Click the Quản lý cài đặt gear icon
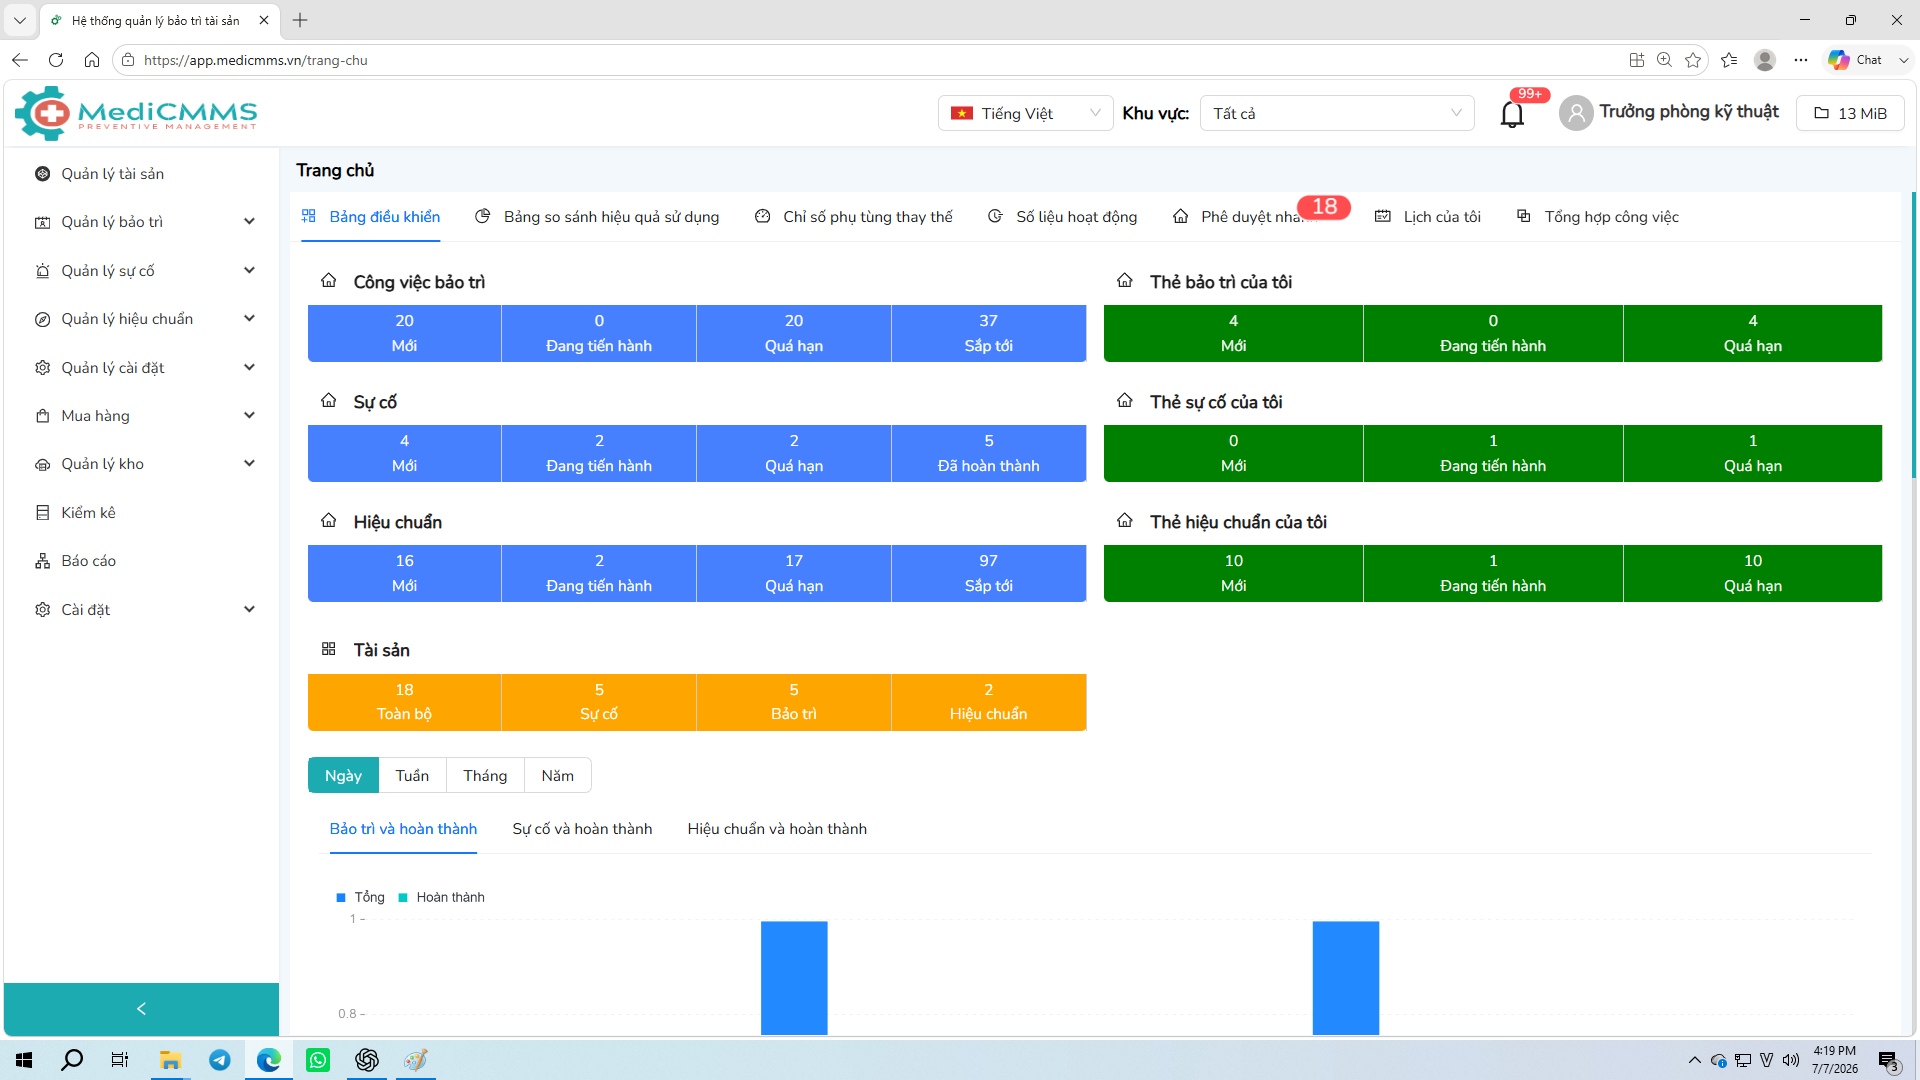The height and width of the screenshot is (1080, 1920). pos(42,368)
